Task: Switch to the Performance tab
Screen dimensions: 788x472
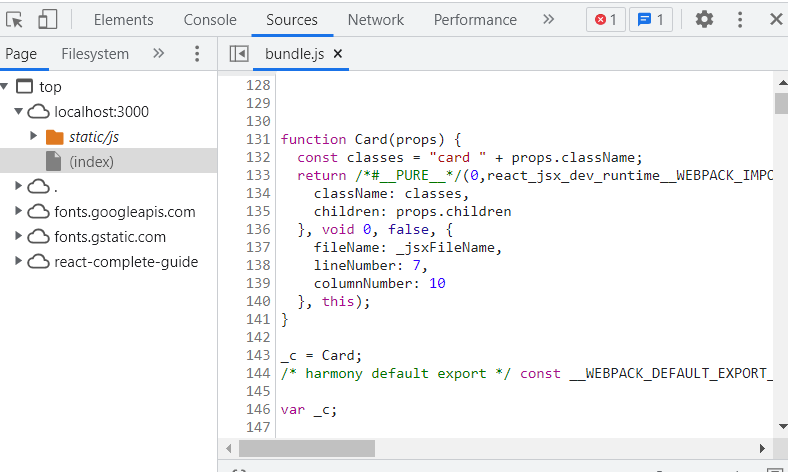Action: (x=475, y=20)
